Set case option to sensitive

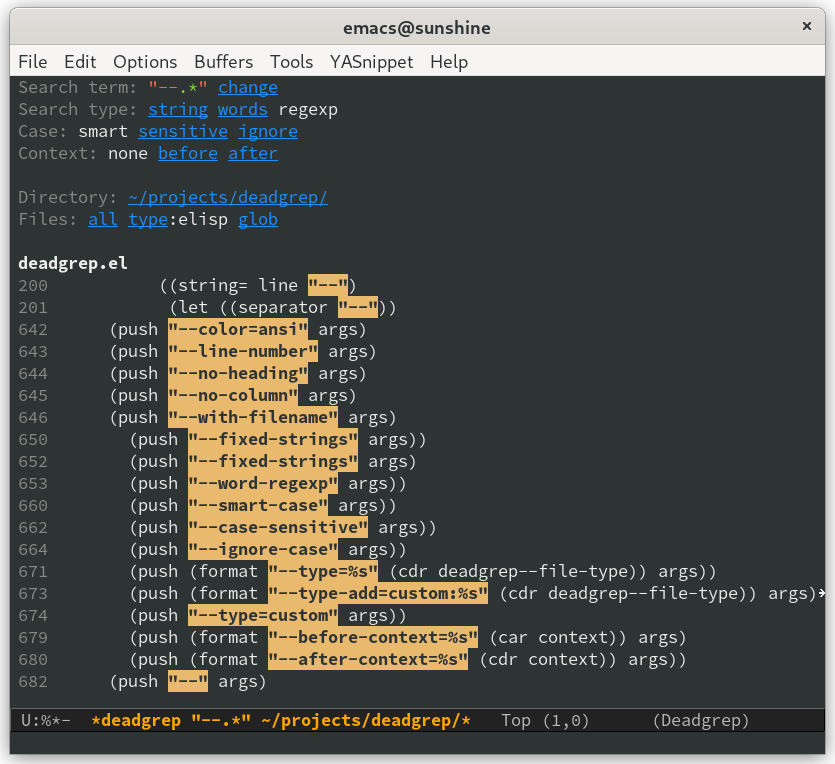tap(183, 132)
